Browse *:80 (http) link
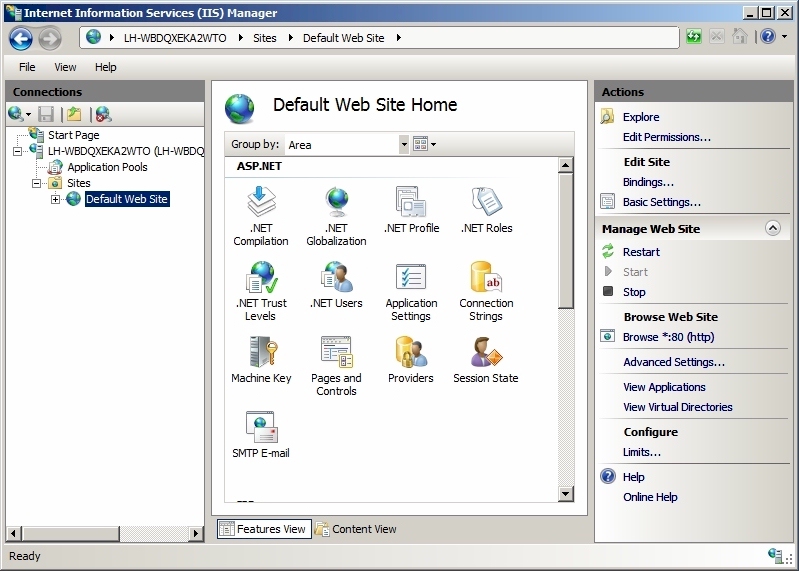Viewport: 799px width, 571px height. 668,337
